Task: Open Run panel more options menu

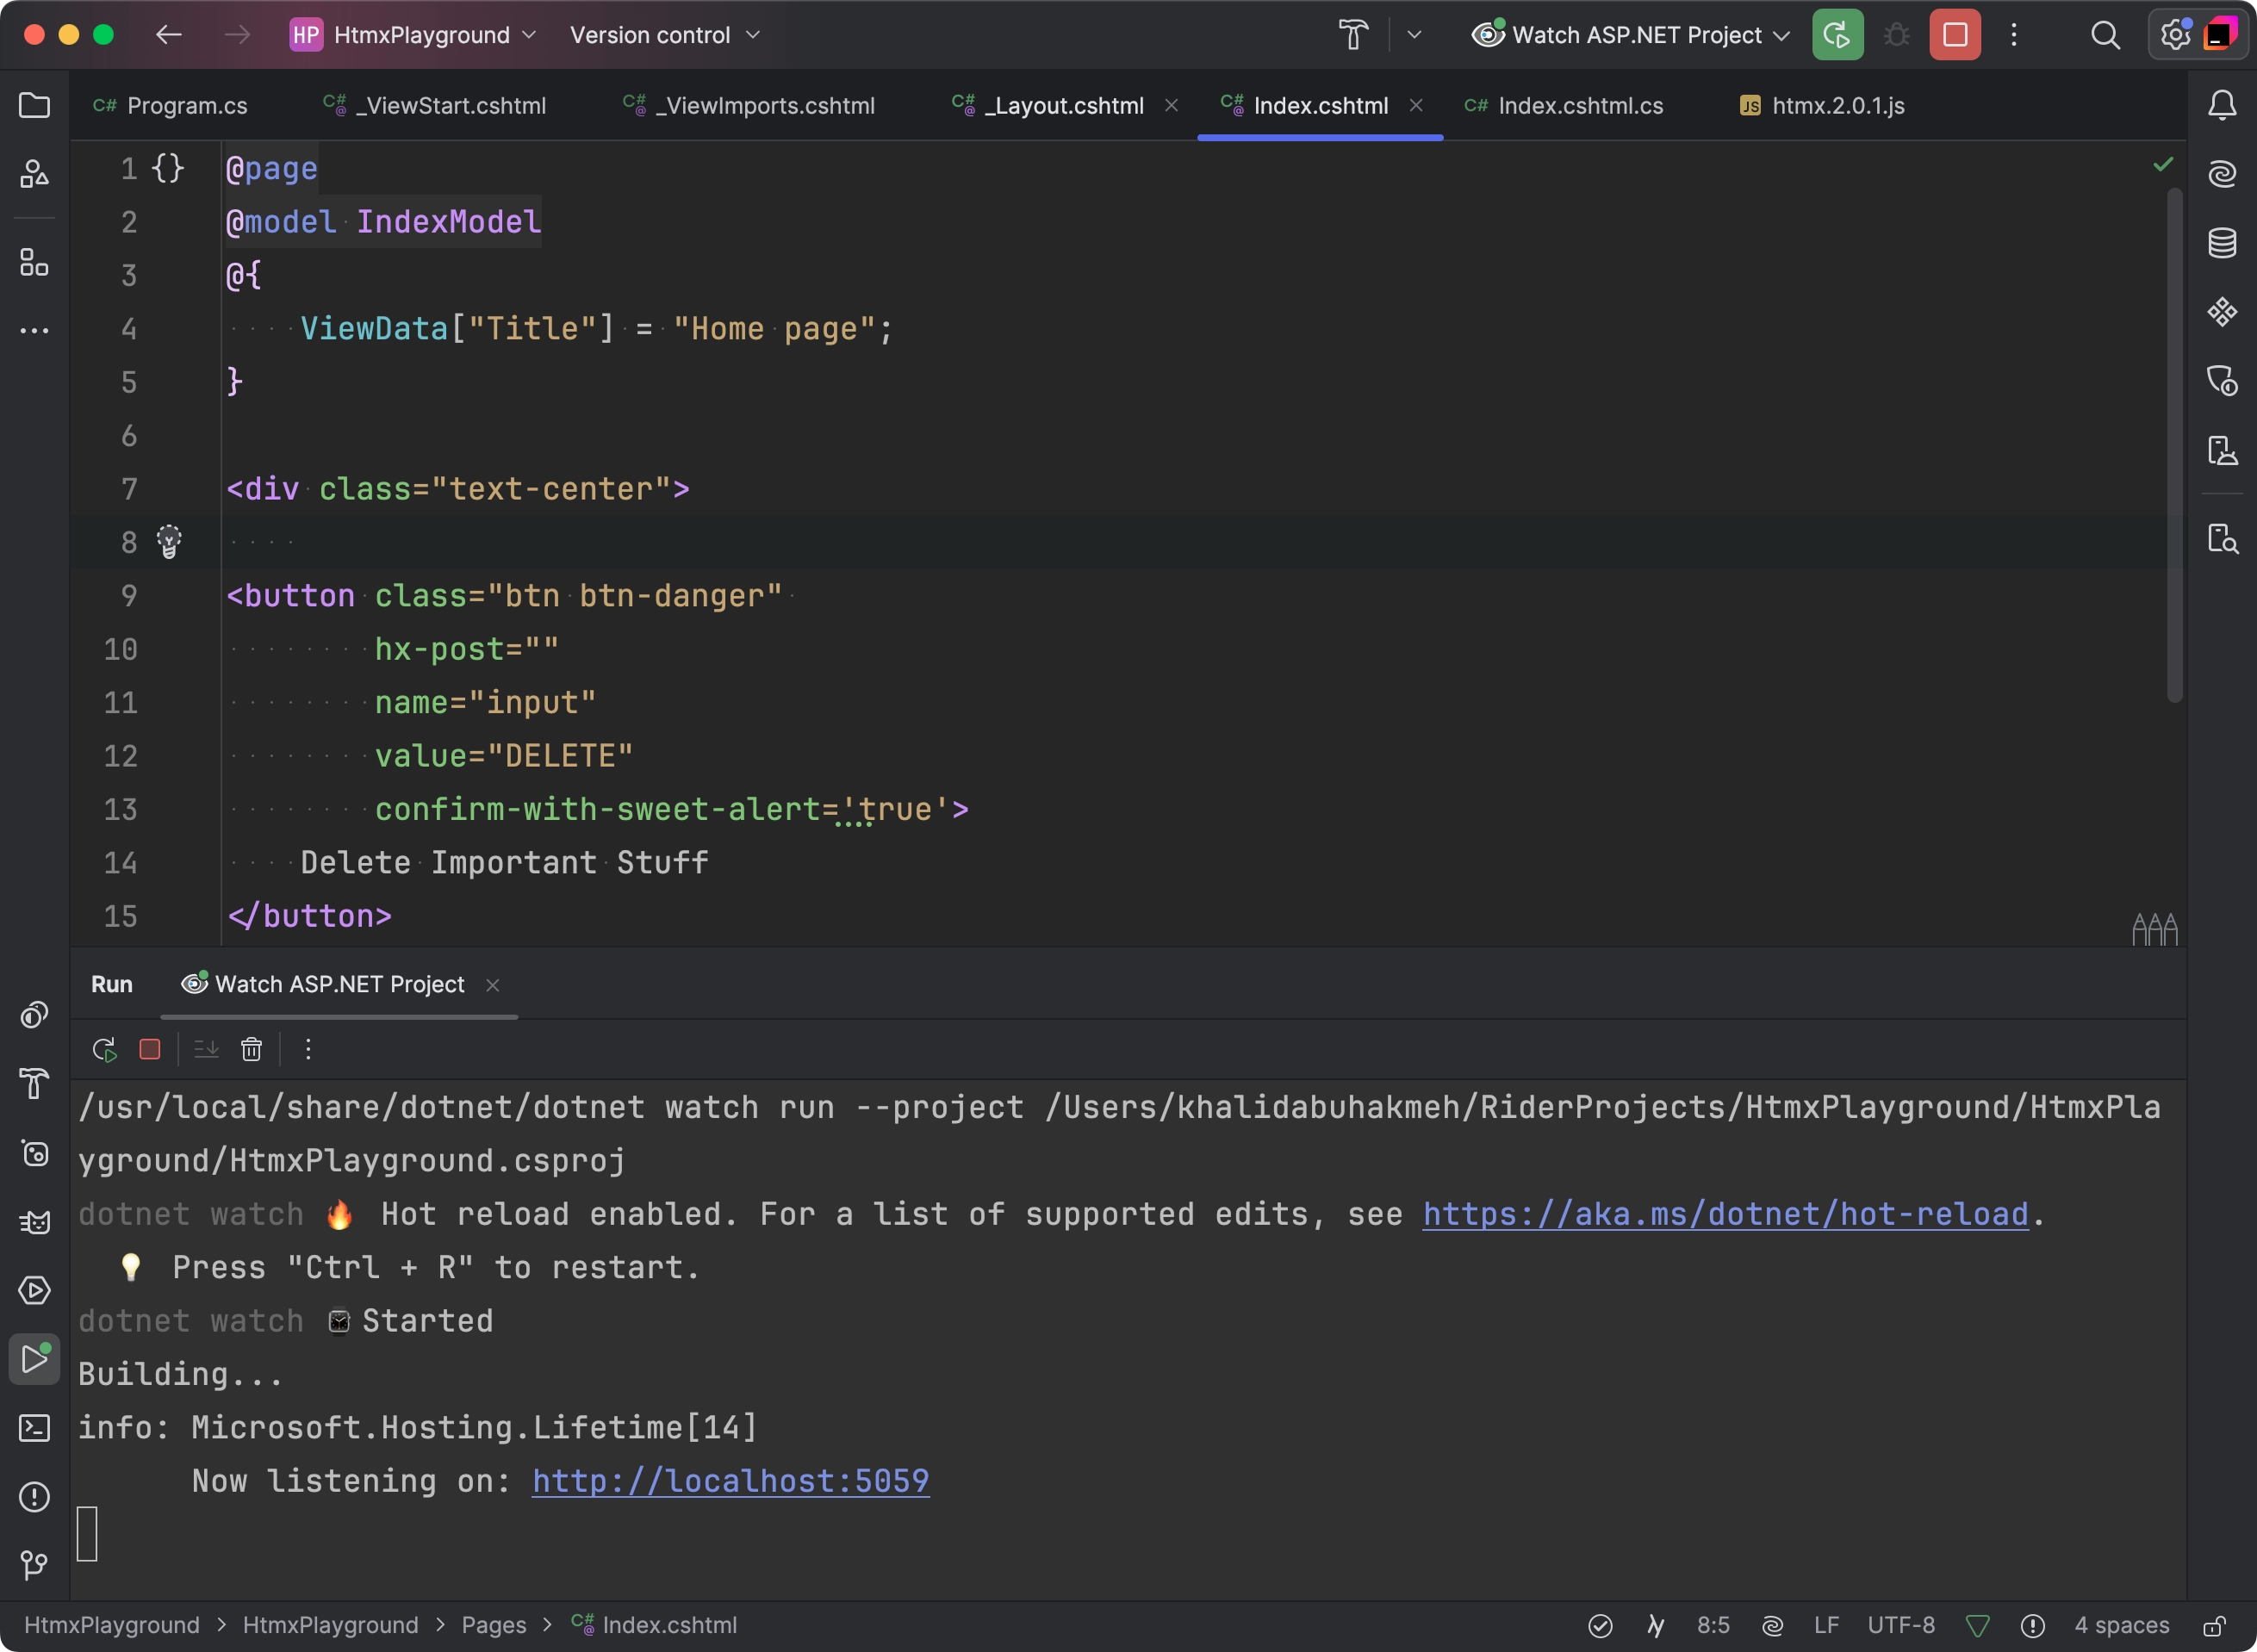Action: [x=308, y=1049]
